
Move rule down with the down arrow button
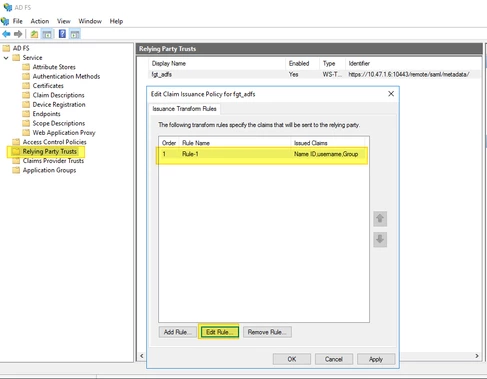380,239
